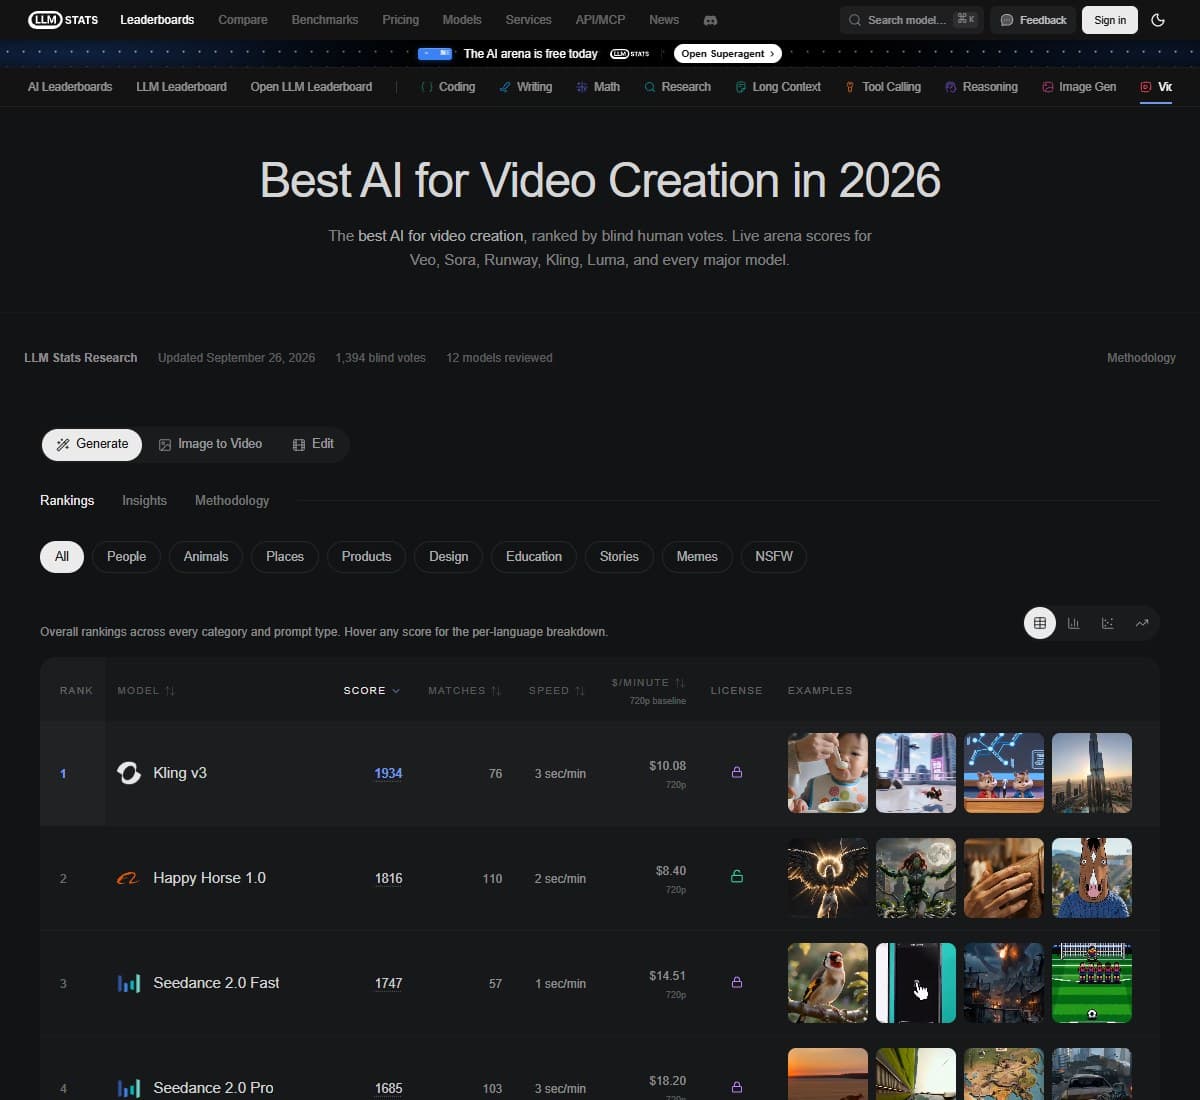Go to Tool Calling leaderboard

tap(883, 87)
